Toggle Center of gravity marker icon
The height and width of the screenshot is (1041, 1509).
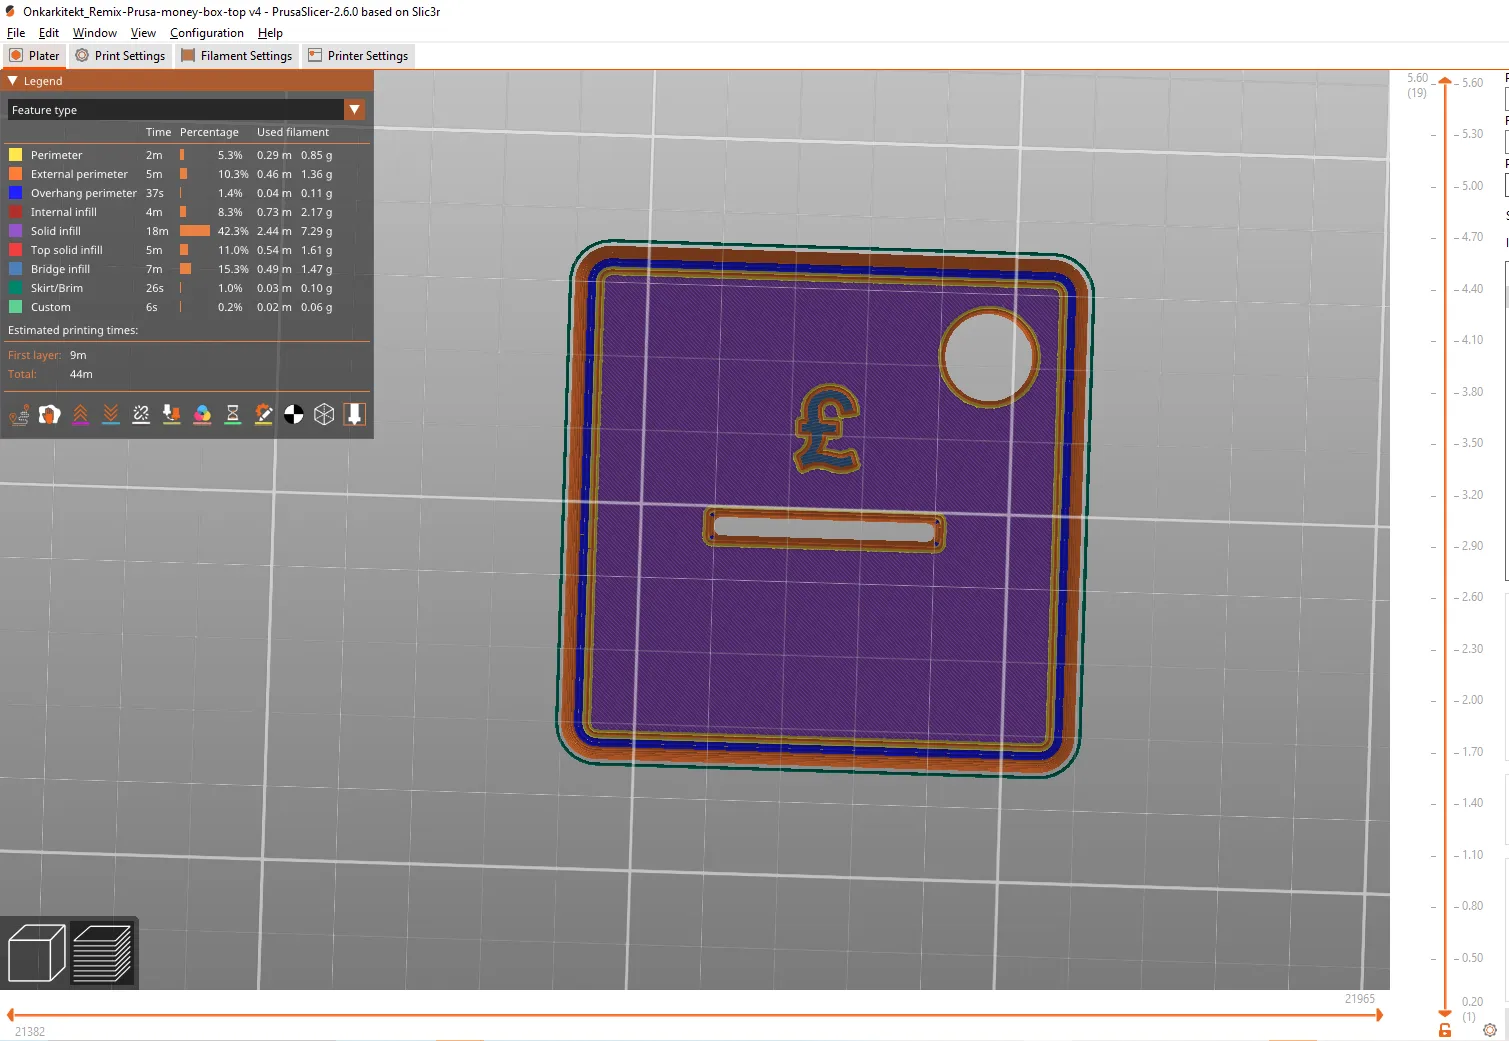pos(293,414)
